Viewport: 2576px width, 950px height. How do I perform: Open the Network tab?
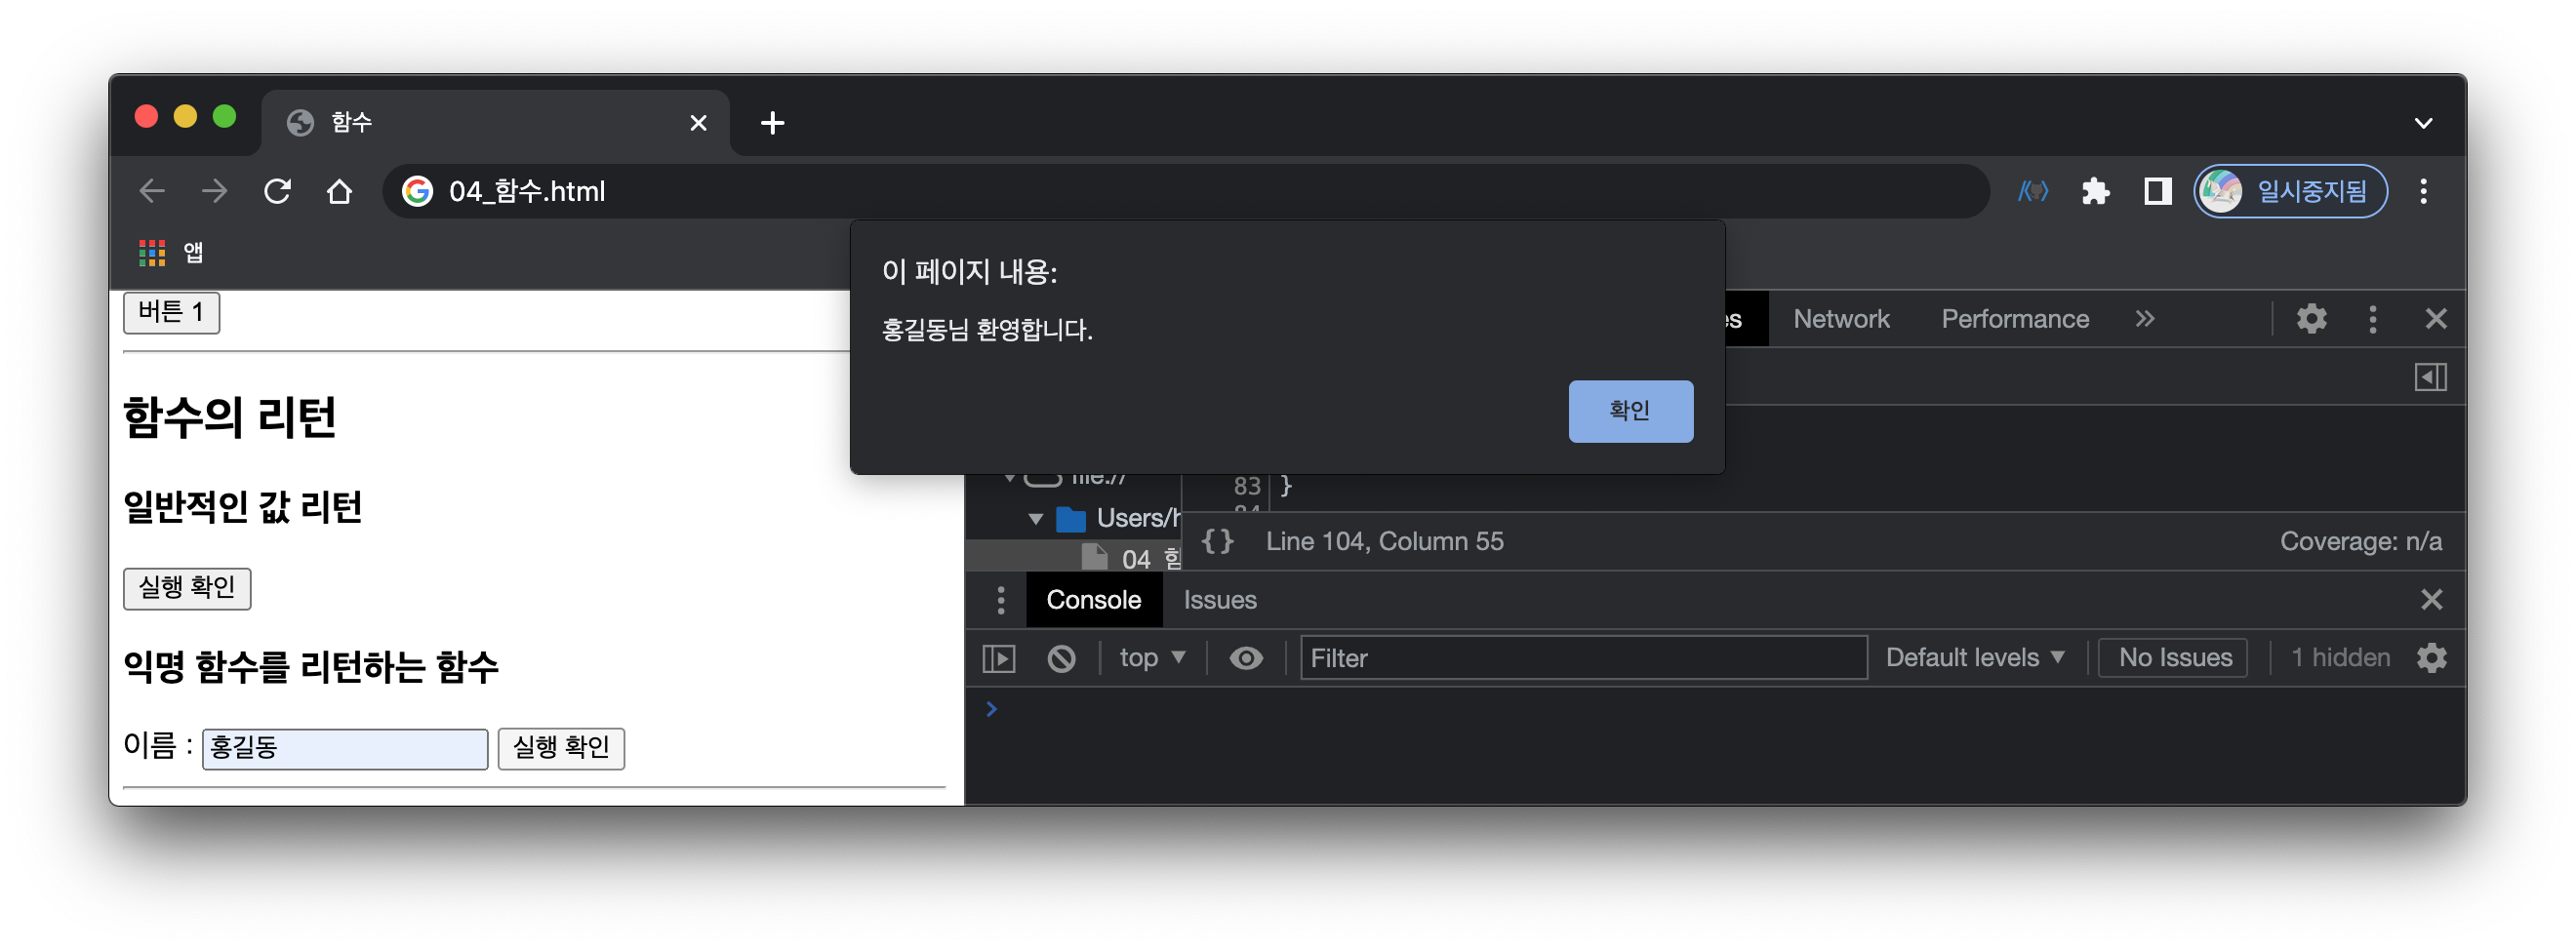pos(1840,319)
